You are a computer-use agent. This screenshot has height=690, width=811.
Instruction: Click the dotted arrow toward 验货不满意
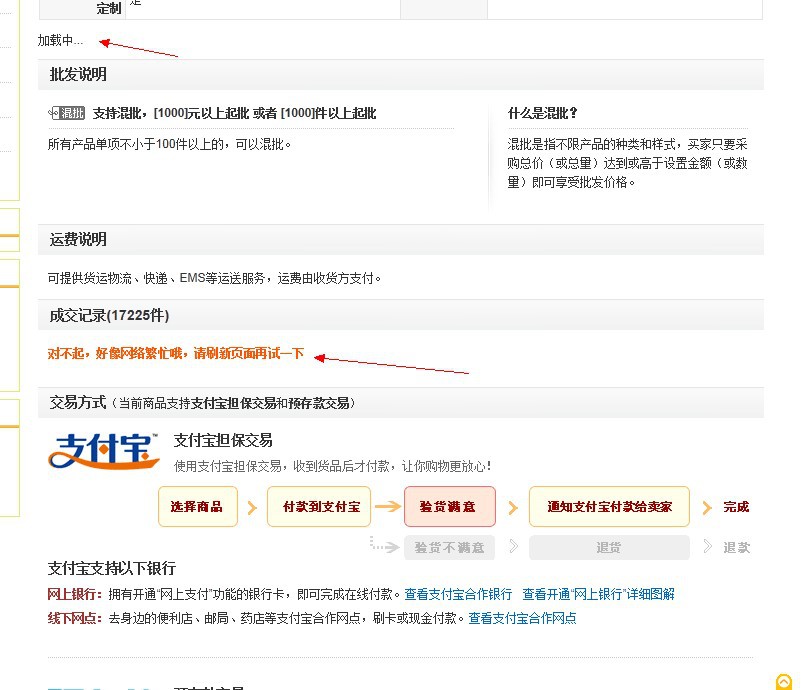[385, 547]
